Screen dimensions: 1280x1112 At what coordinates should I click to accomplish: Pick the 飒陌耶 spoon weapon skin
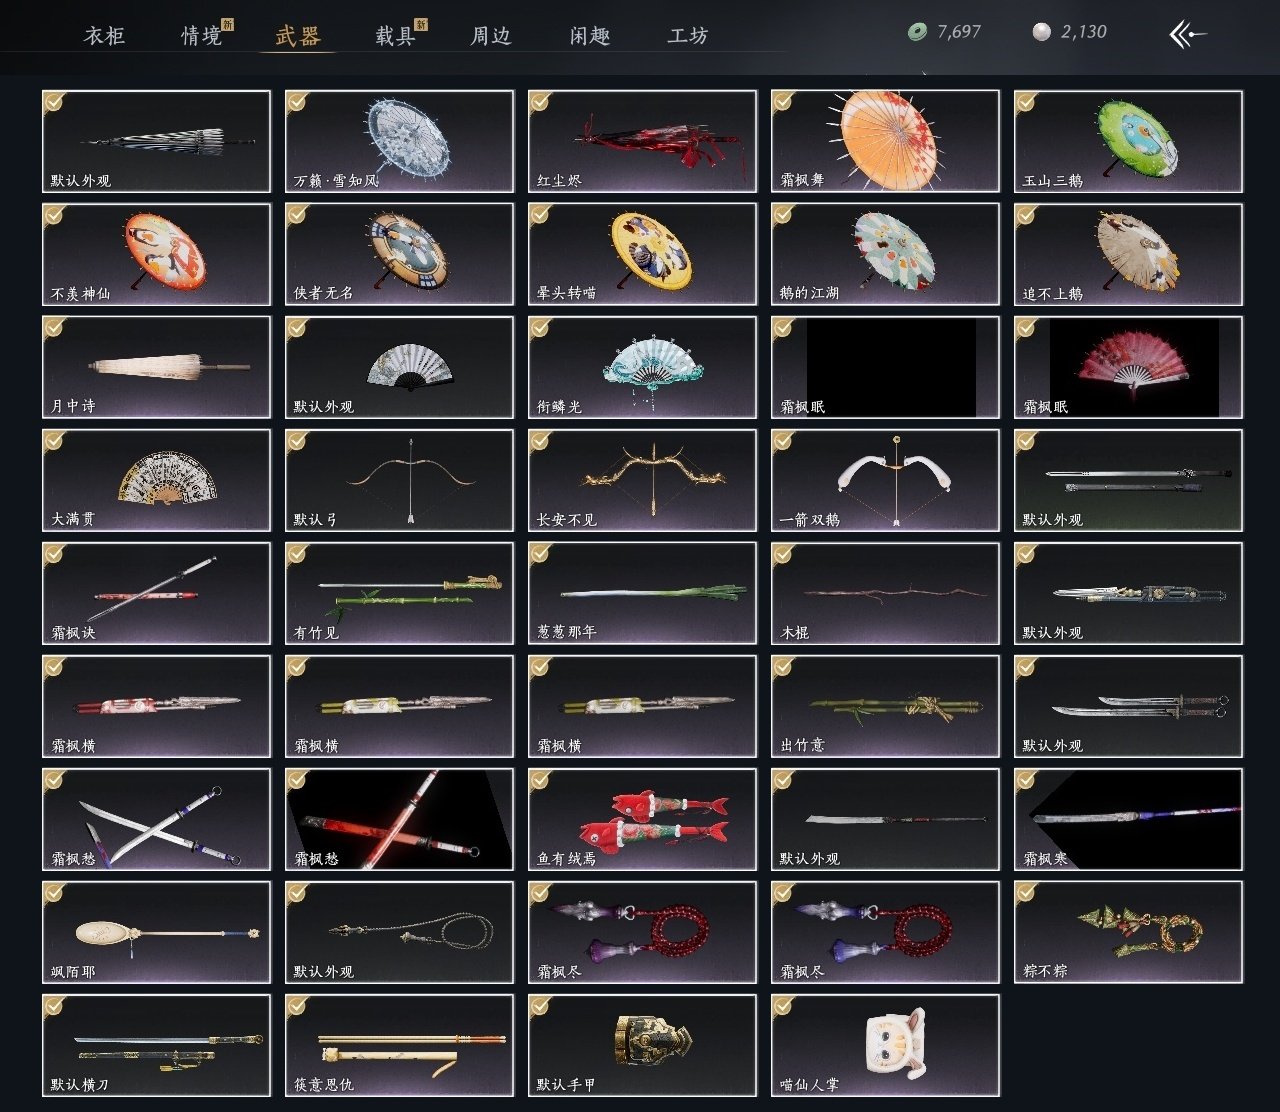click(x=156, y=932)
